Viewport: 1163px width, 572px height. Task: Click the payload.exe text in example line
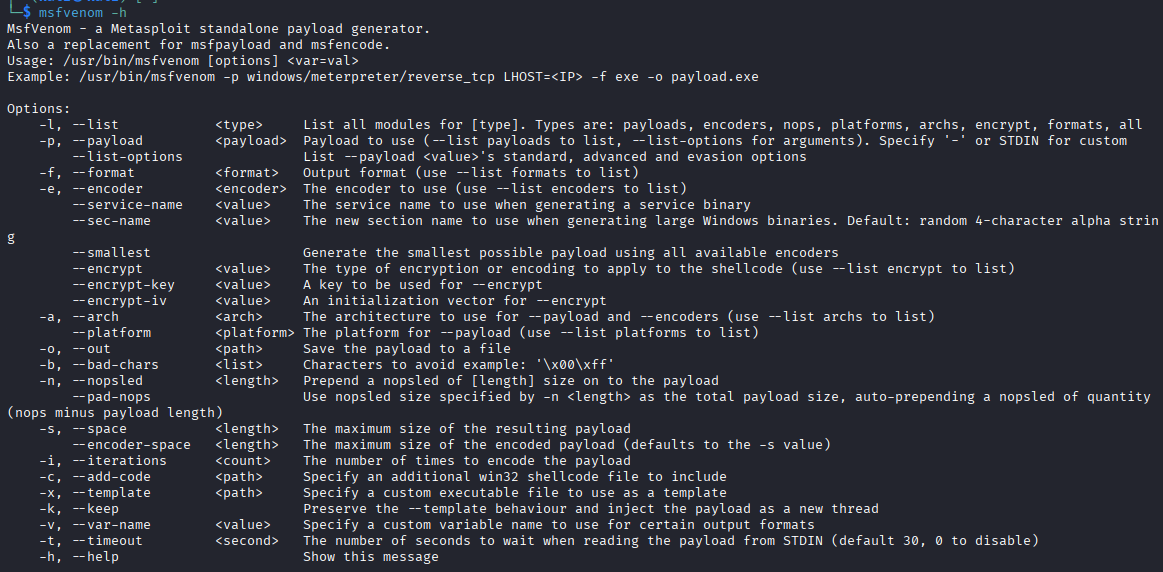pos(715,76)
